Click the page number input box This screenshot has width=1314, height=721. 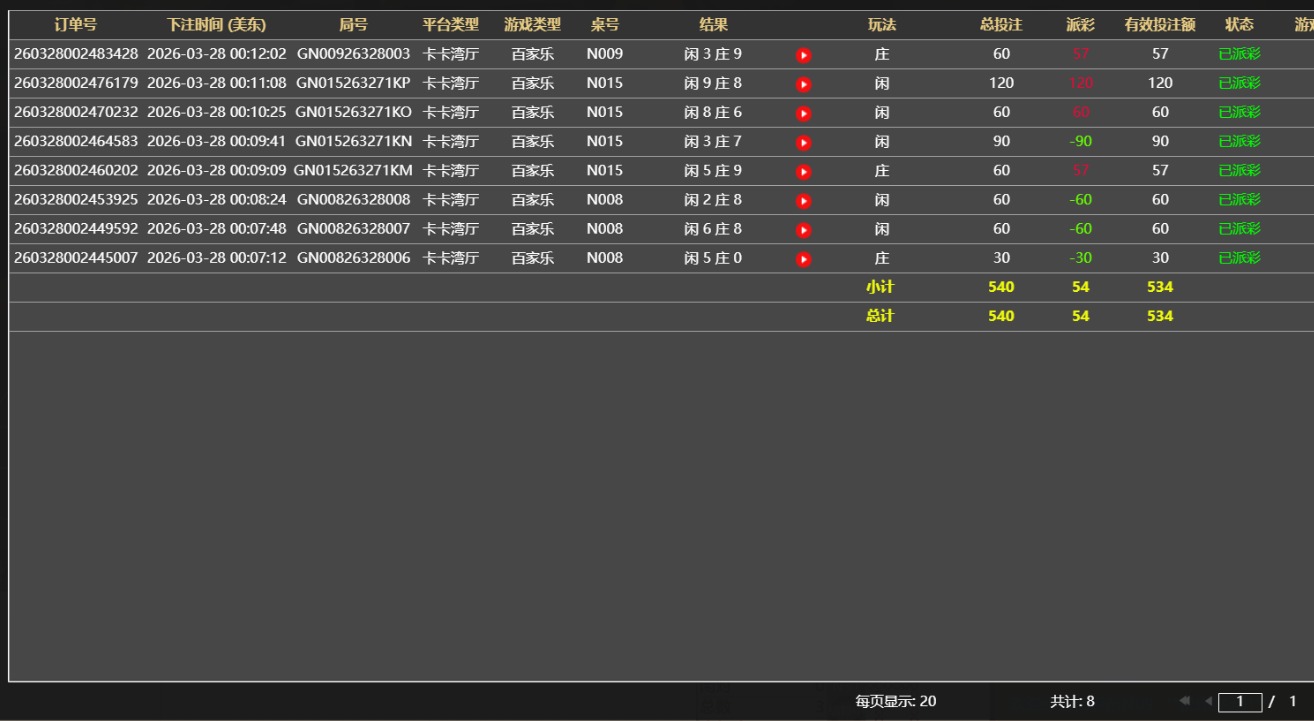[x=1240, y=701]
